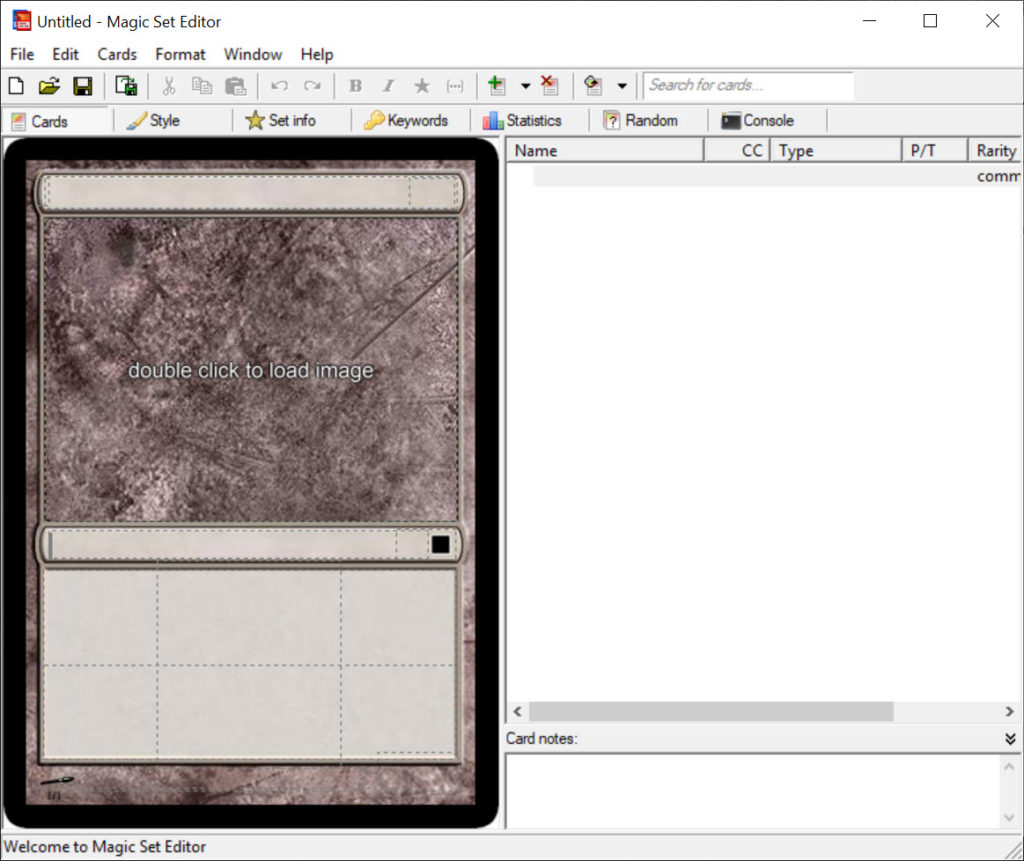Screen dimensions: 1024x861
Task: Save the current set
Action: click(82, 86)
